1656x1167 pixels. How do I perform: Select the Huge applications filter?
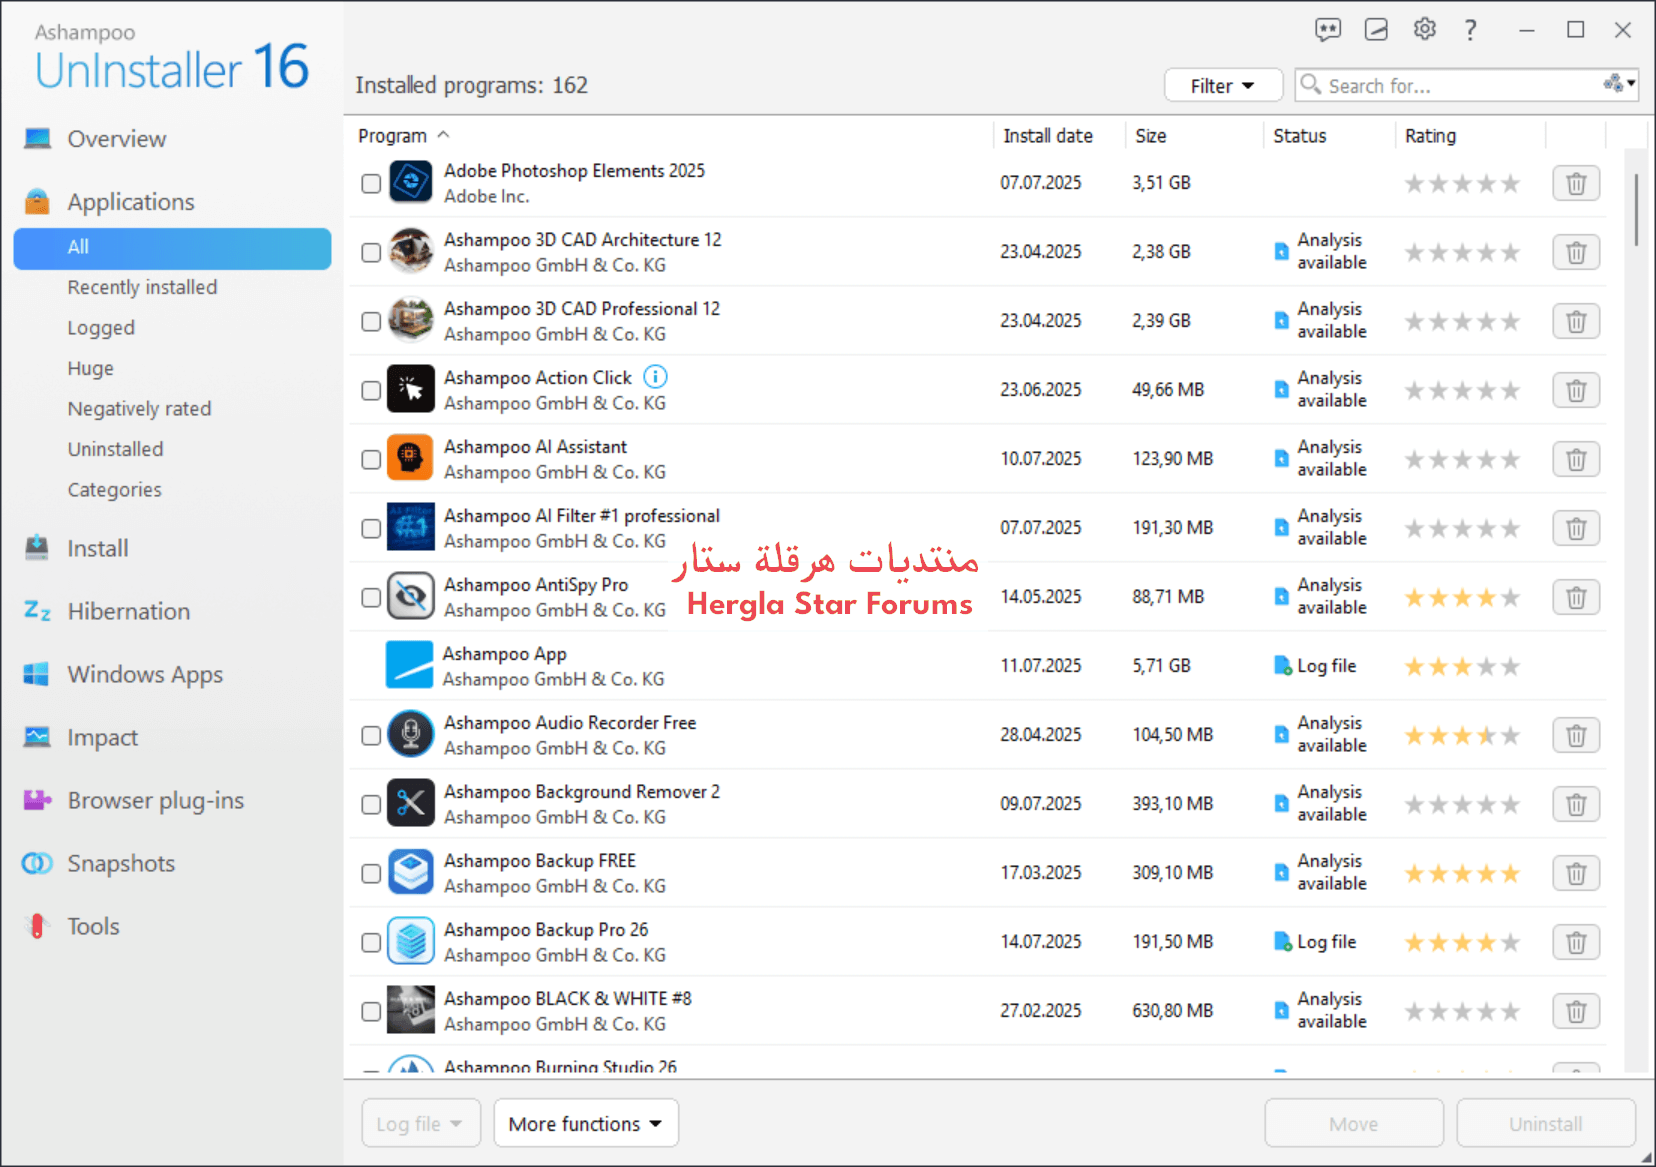click(90, 368)
